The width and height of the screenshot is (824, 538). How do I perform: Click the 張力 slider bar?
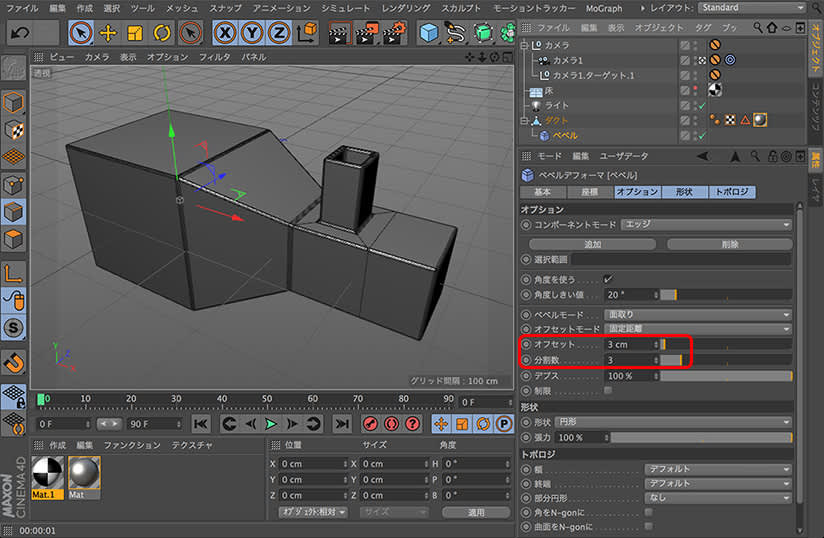click(x=700, y=438)
